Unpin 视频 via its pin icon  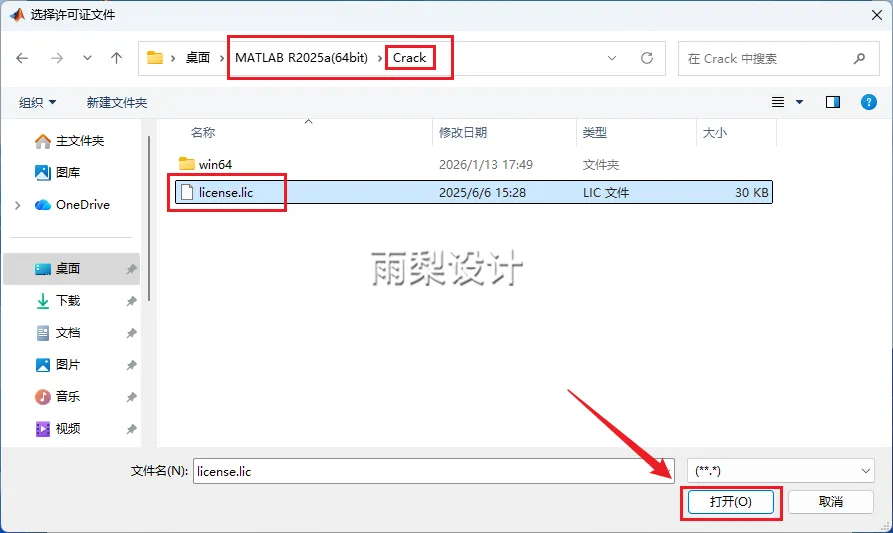(132, 428)
